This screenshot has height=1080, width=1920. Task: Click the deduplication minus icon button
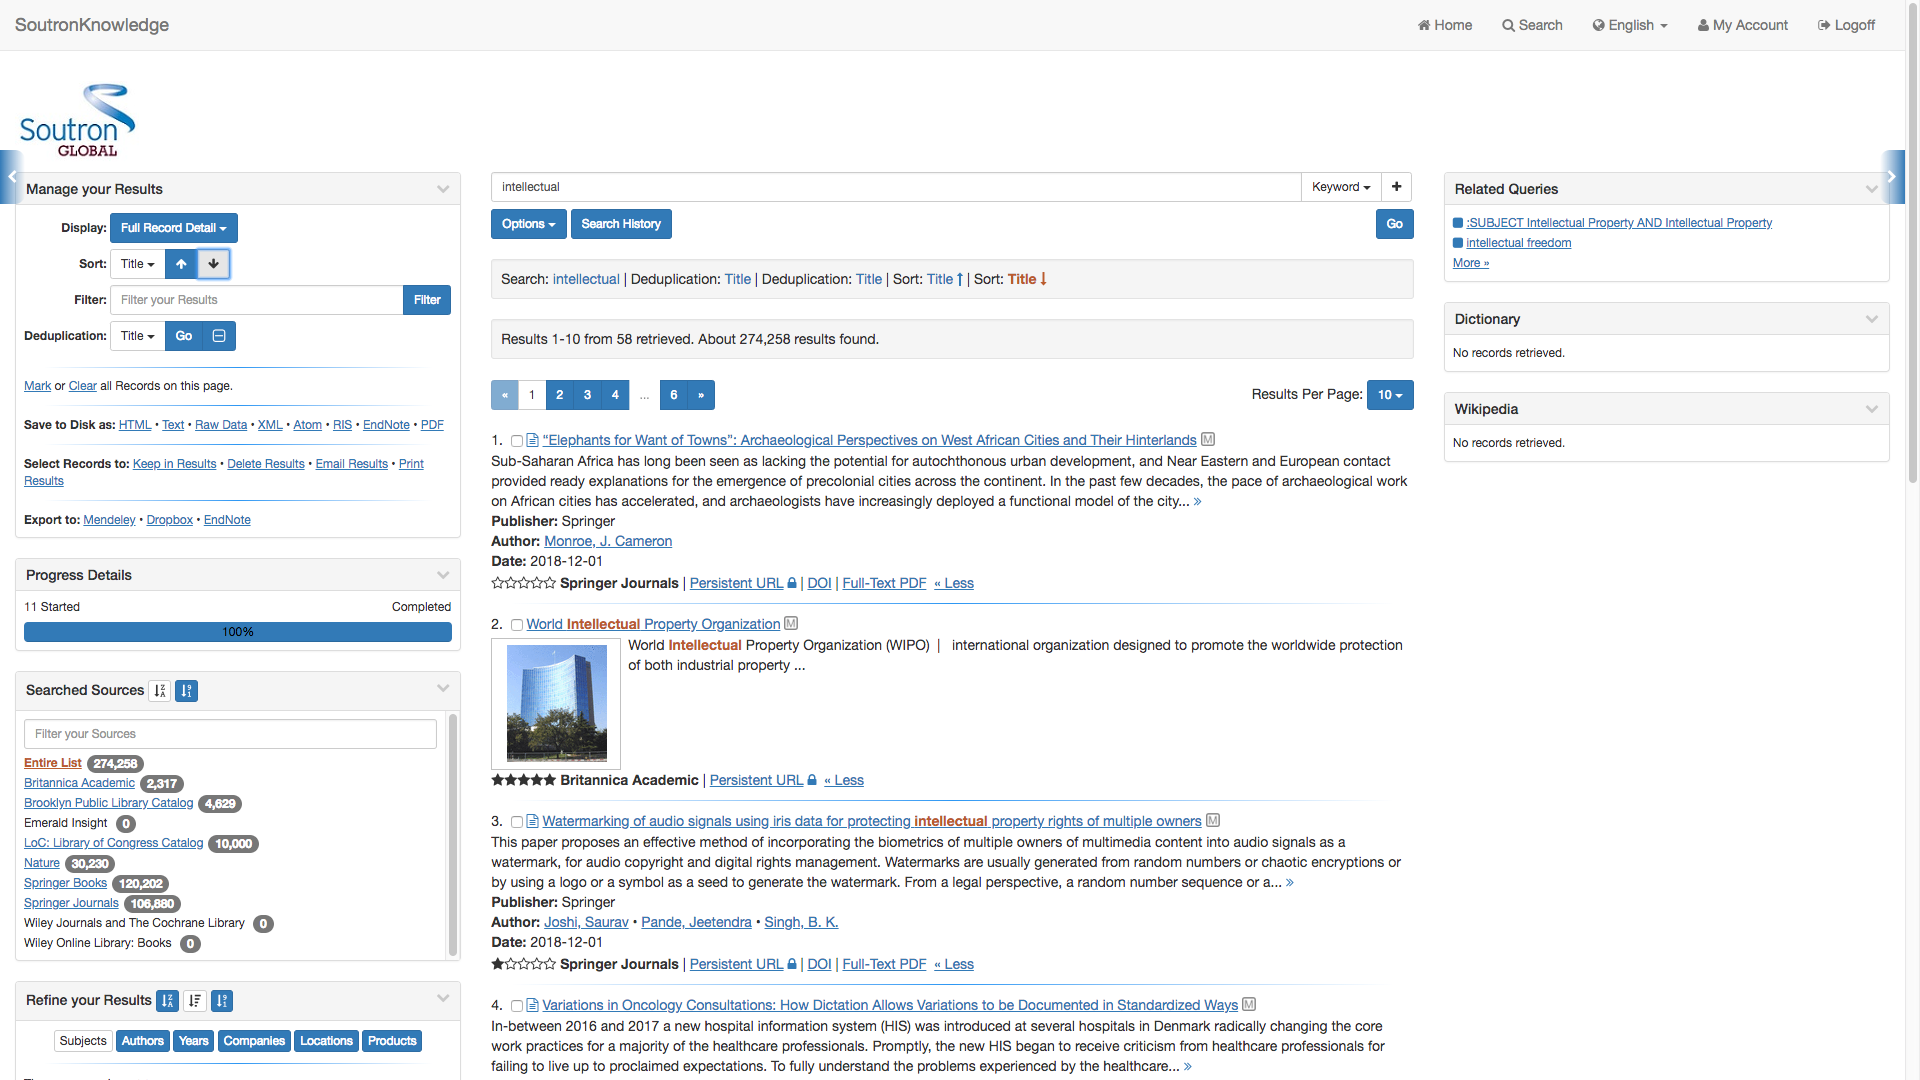[219, 336]
